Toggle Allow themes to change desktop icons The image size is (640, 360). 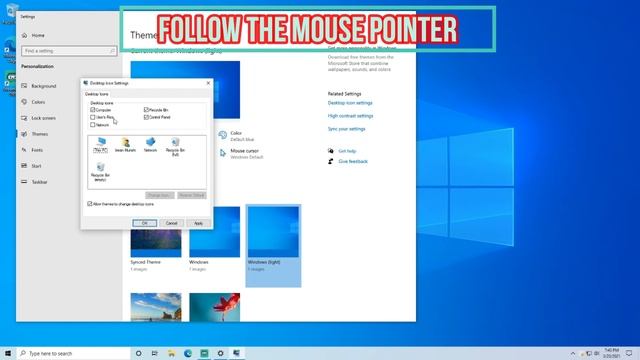coord(90,204)
